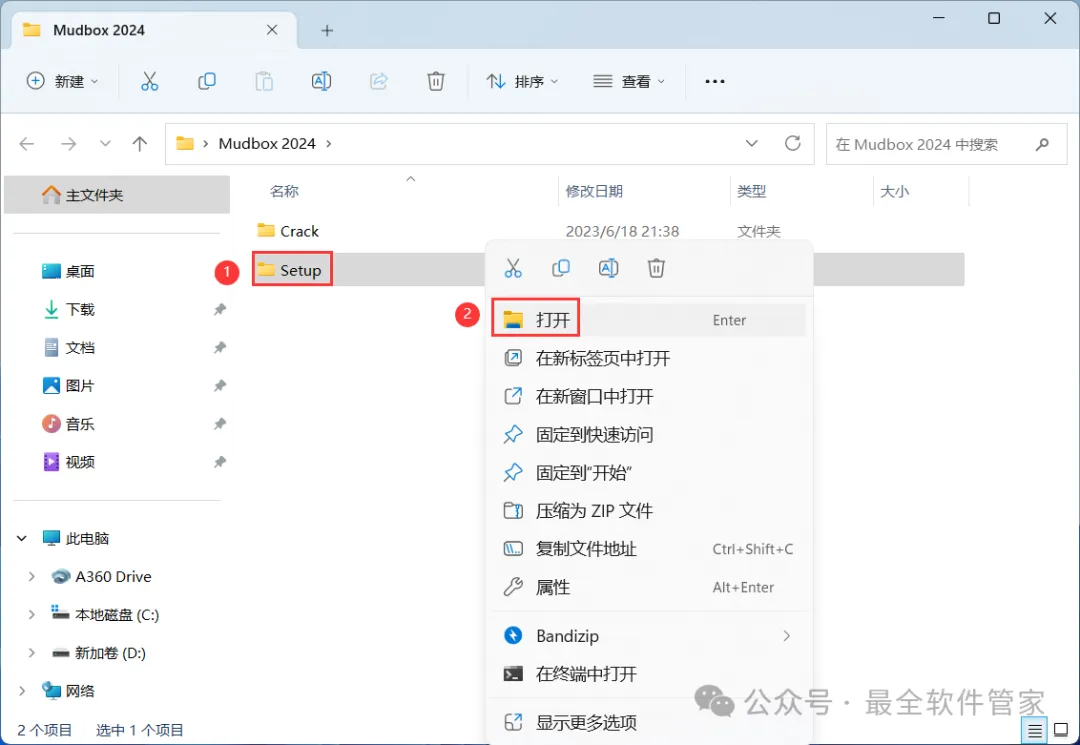Rename via the context menu rename icon
This screenshot has height=745, width=1080.
click(608, 268)
